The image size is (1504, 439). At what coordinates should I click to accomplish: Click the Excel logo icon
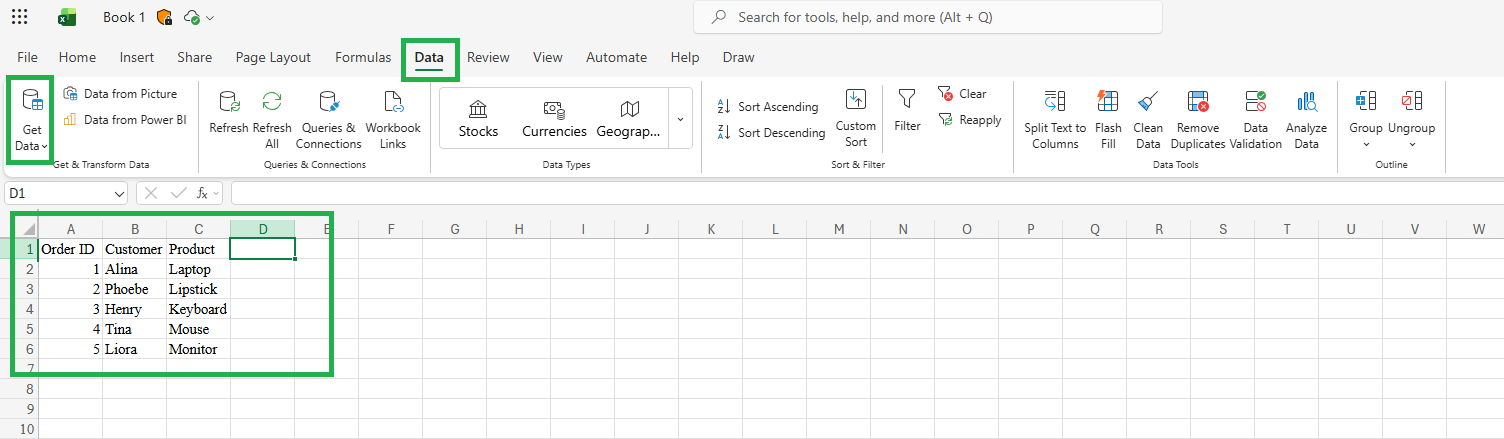click(67, 17)
